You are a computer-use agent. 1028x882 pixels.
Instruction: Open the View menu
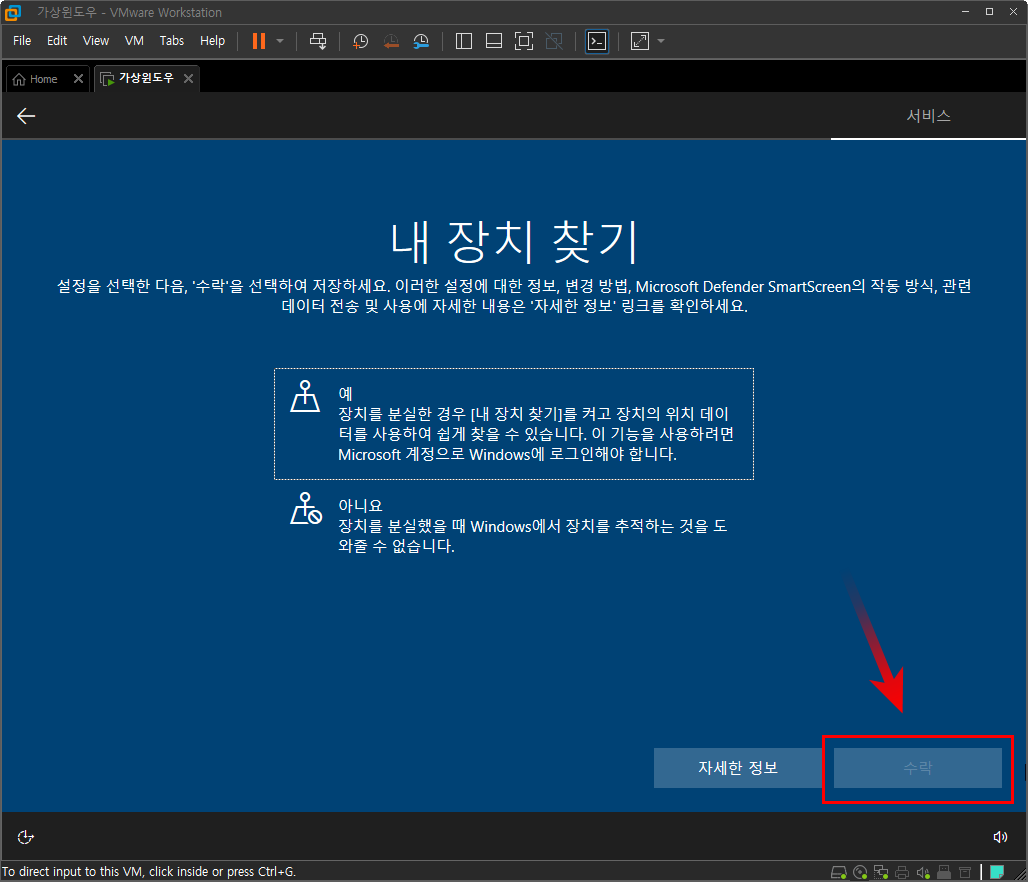click(96, 41)
